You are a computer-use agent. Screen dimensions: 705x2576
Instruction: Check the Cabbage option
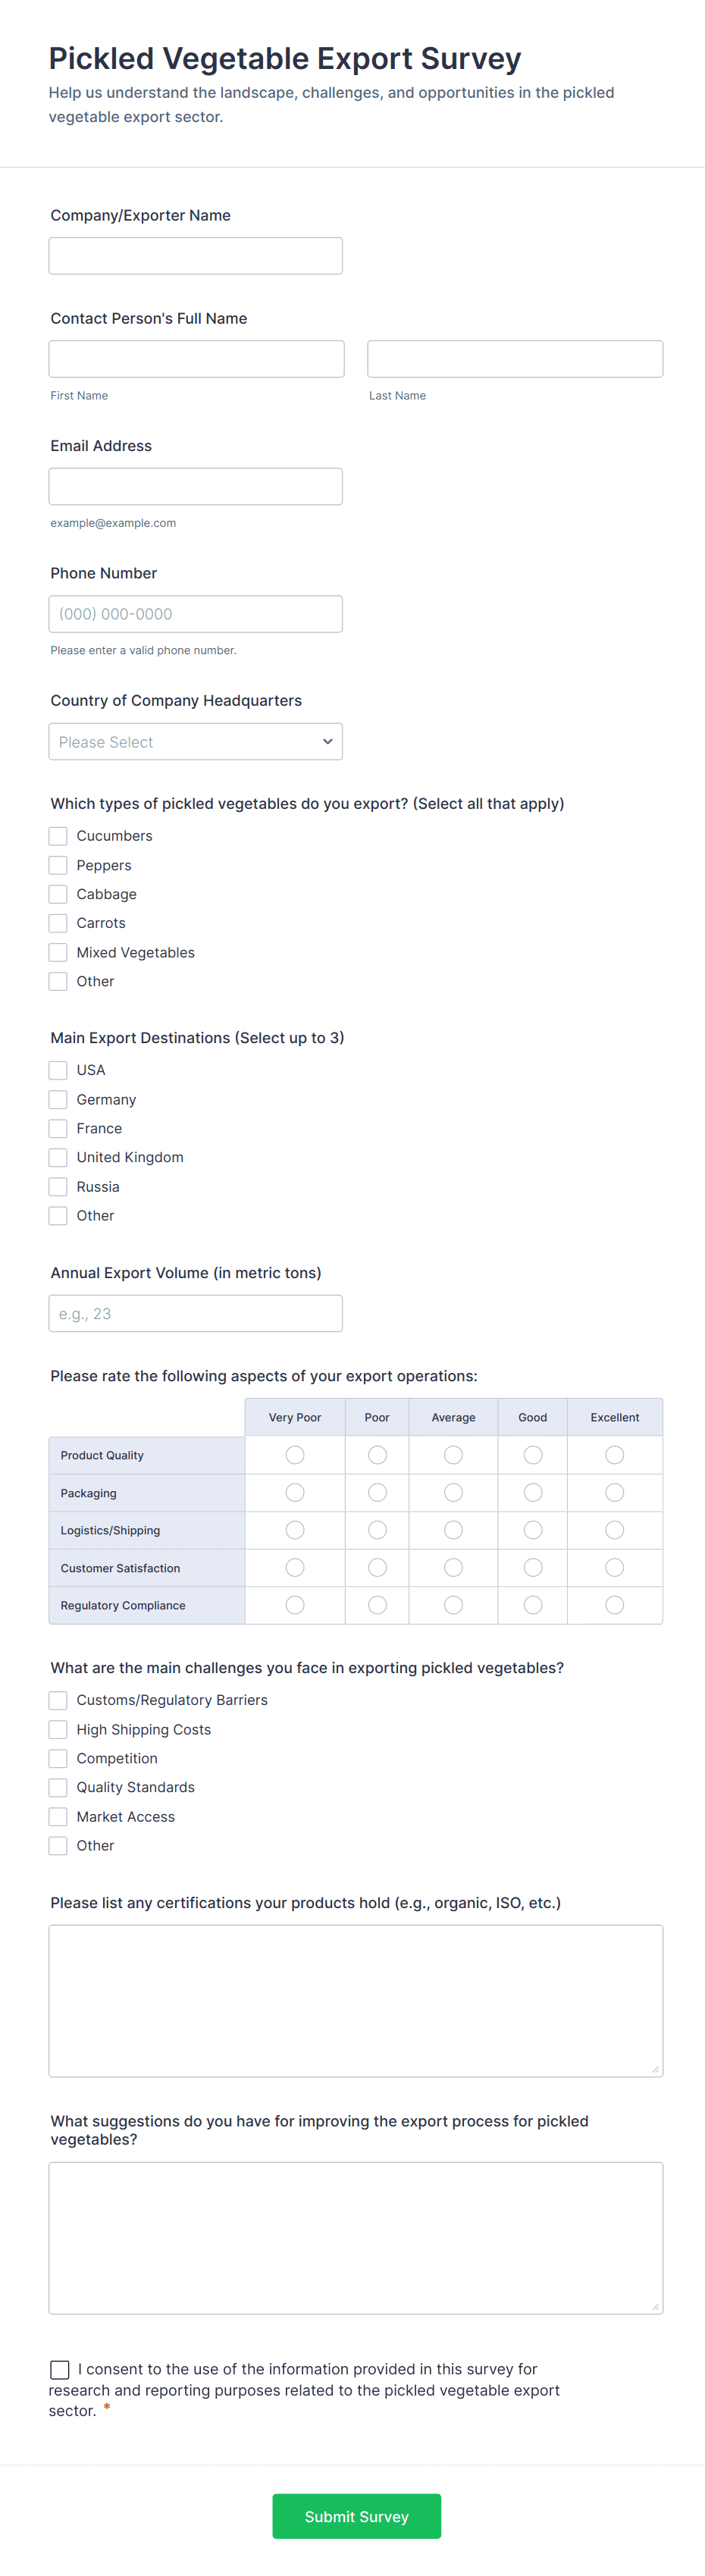58,893
